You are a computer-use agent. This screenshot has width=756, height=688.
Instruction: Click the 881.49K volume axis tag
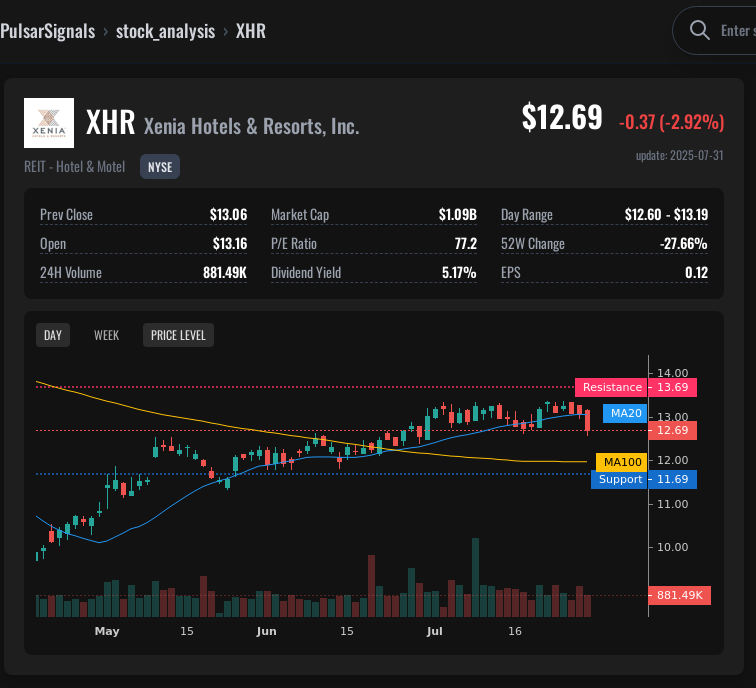[679, 595]
